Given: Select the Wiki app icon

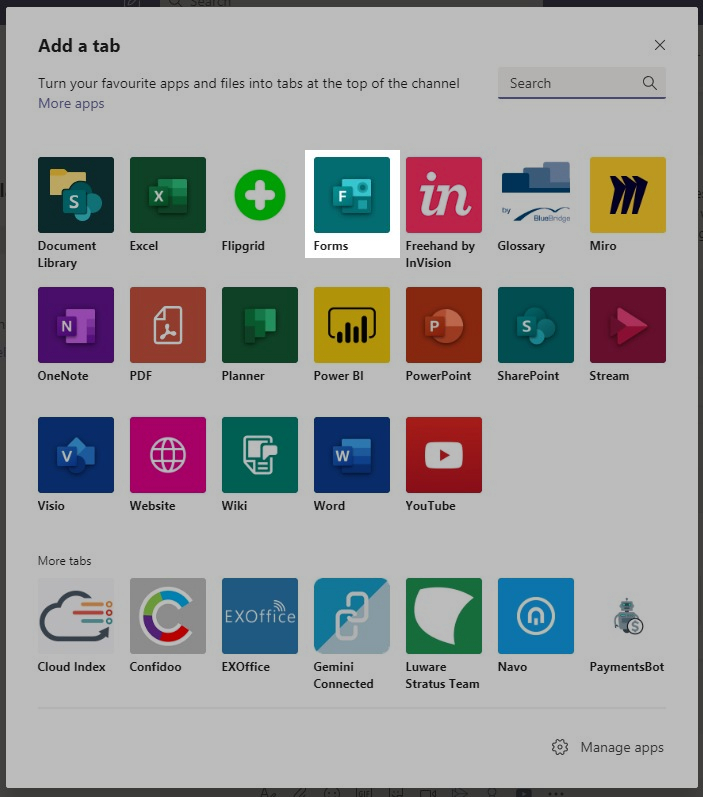Looking at the screenshot, I should (259, 455).
